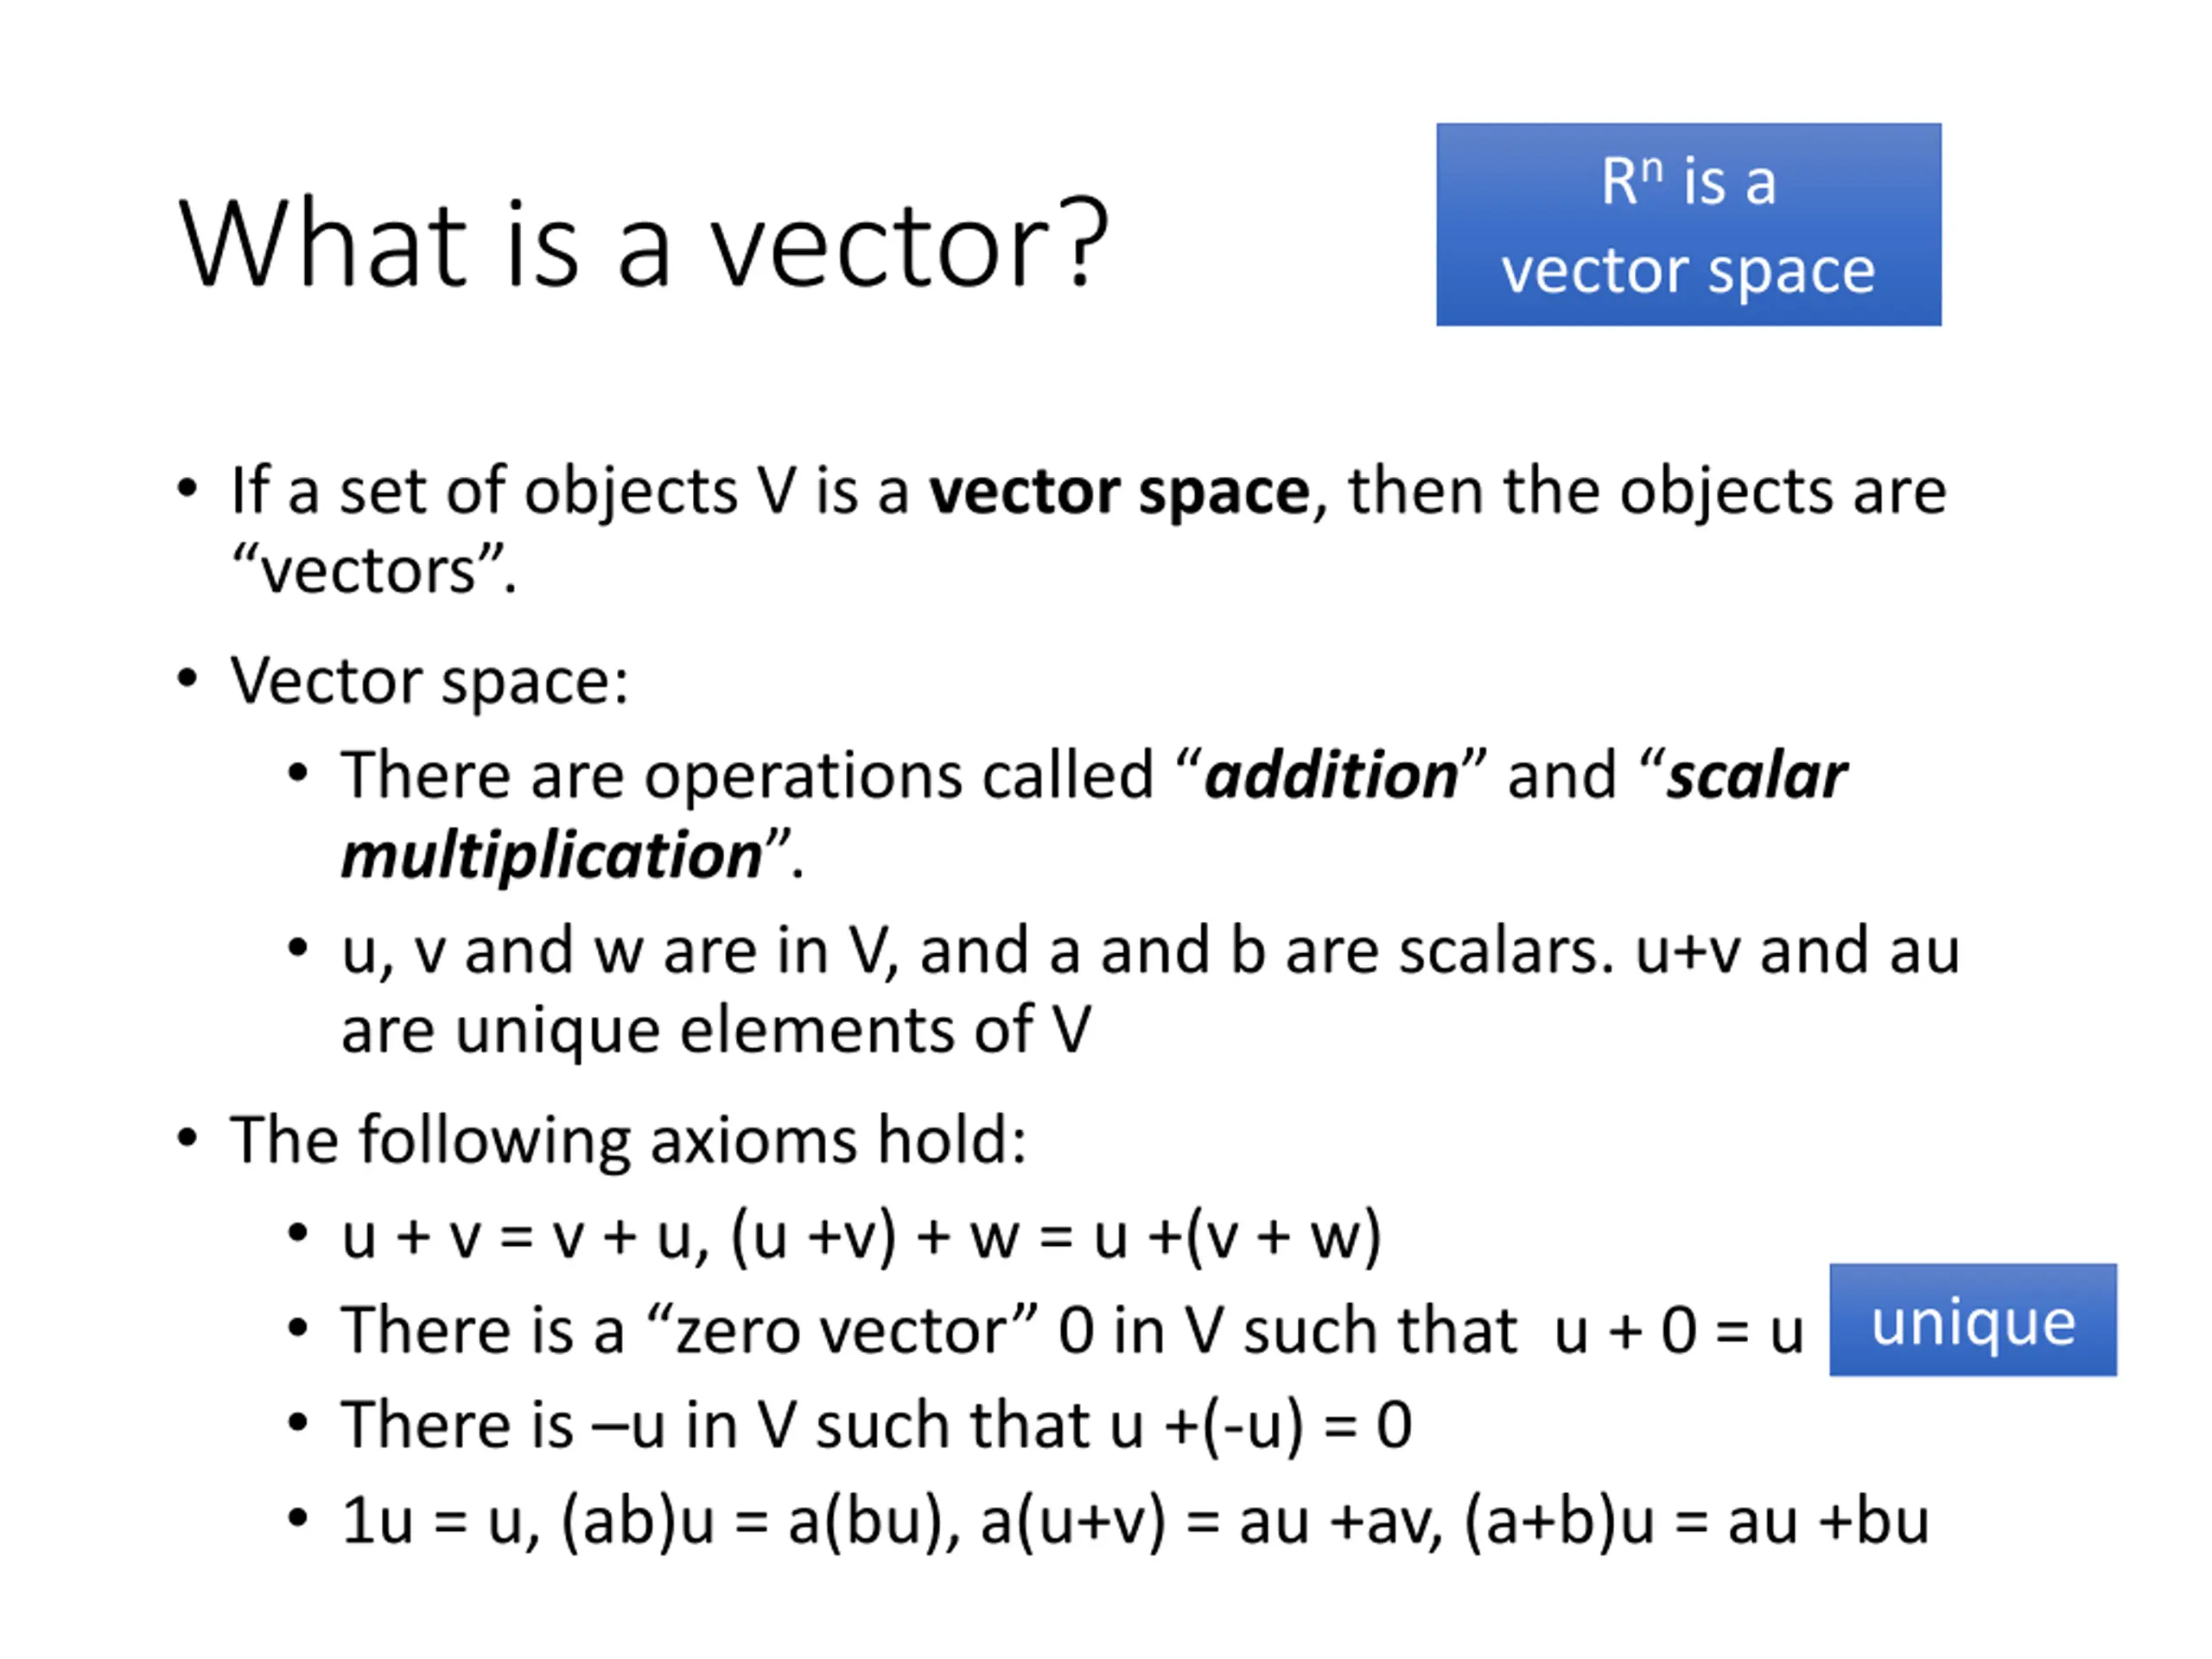Click the blue "unique" callout box
Viewport: 2212px width, 1659px height.
(x=1972, y=1319)
